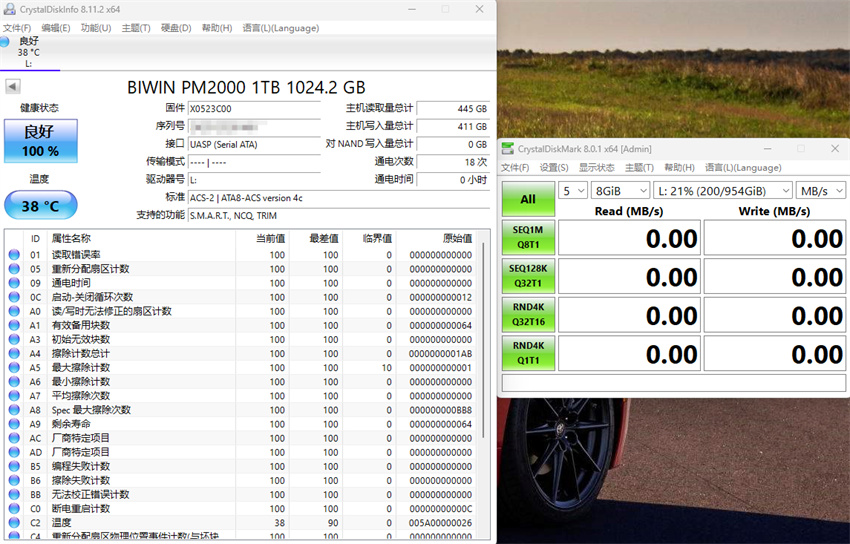Open 帮助(H) menu in CrystalDiskMark
850x544 pixels.
(680, 167)
